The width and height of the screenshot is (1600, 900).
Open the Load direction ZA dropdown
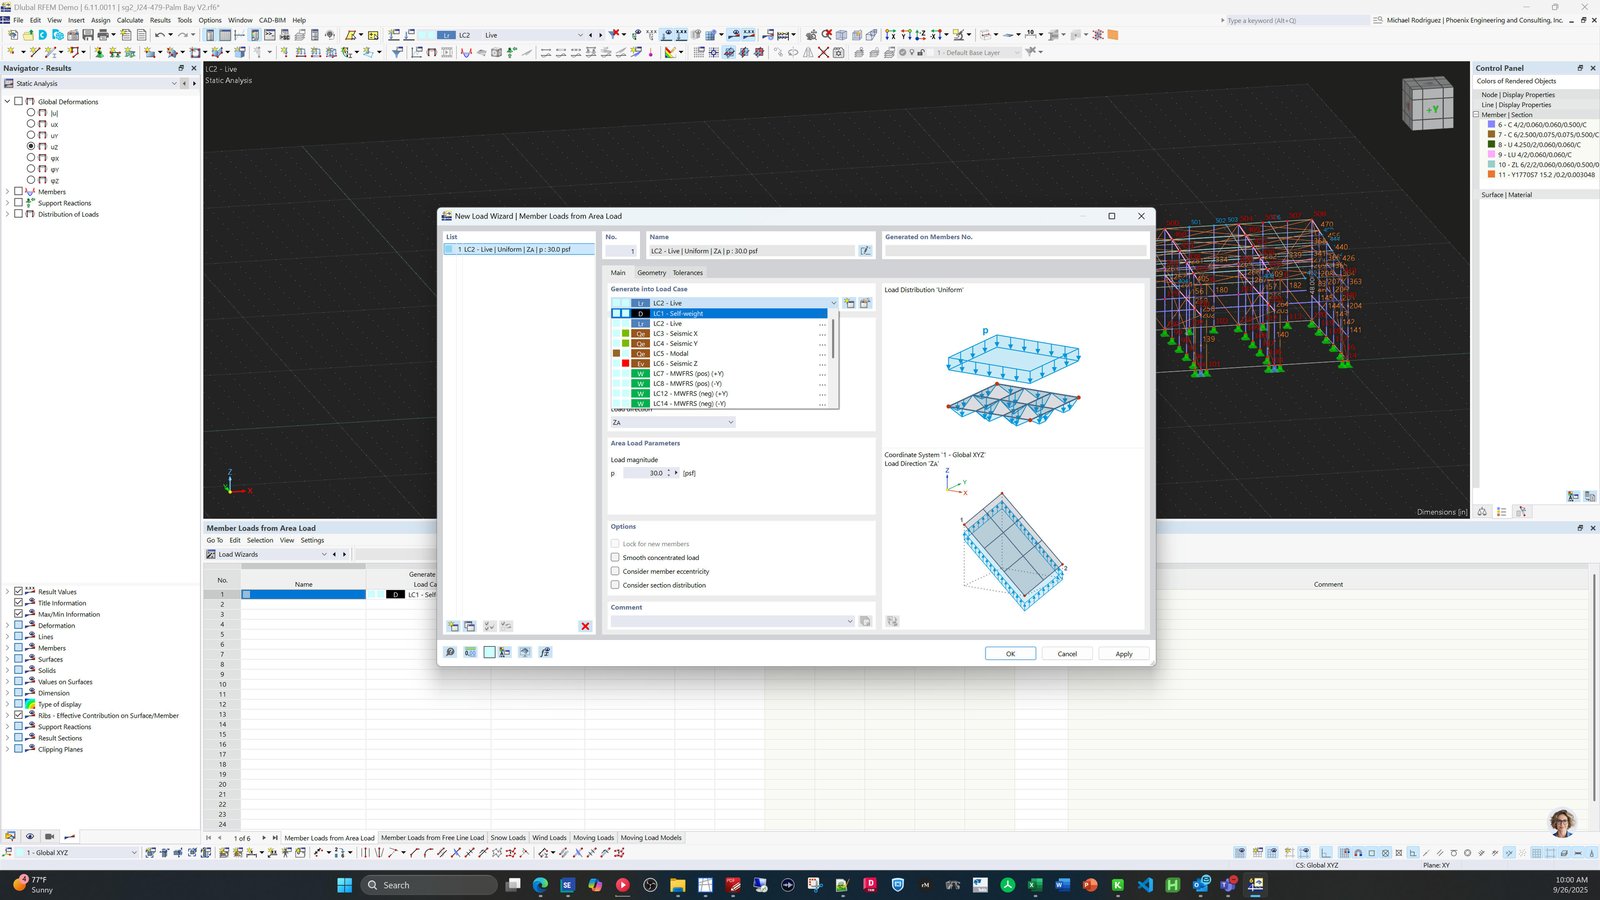(x=673, y=422)
